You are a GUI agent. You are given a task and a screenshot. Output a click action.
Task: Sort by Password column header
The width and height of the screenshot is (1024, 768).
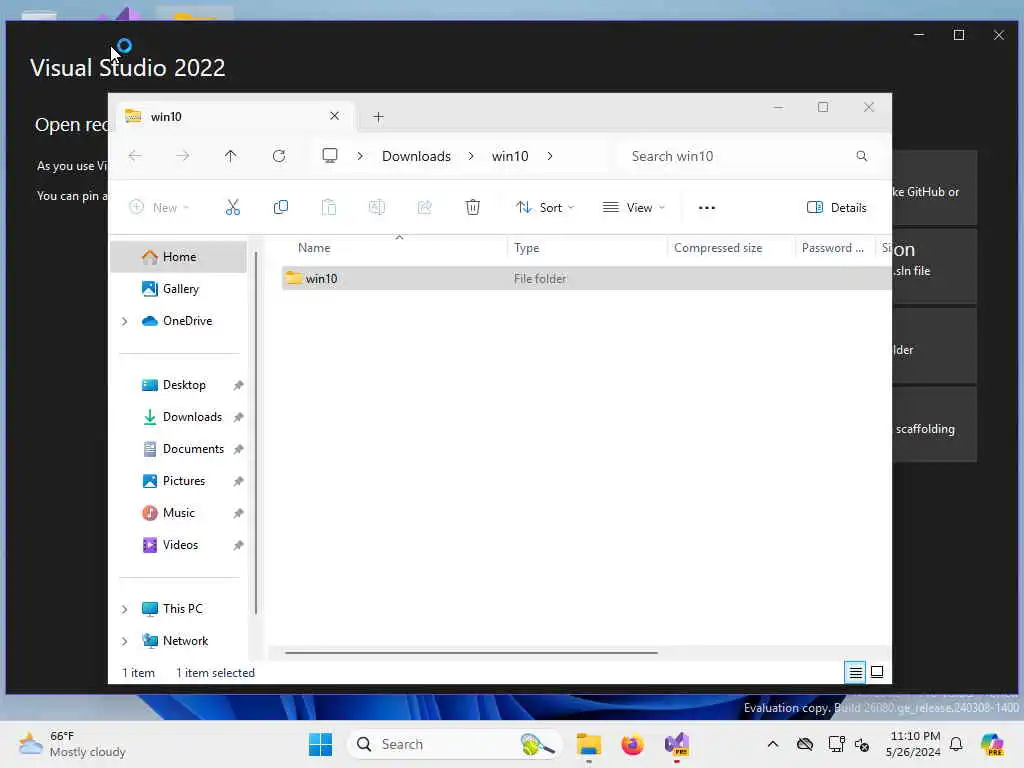click(x=834, y=248)
